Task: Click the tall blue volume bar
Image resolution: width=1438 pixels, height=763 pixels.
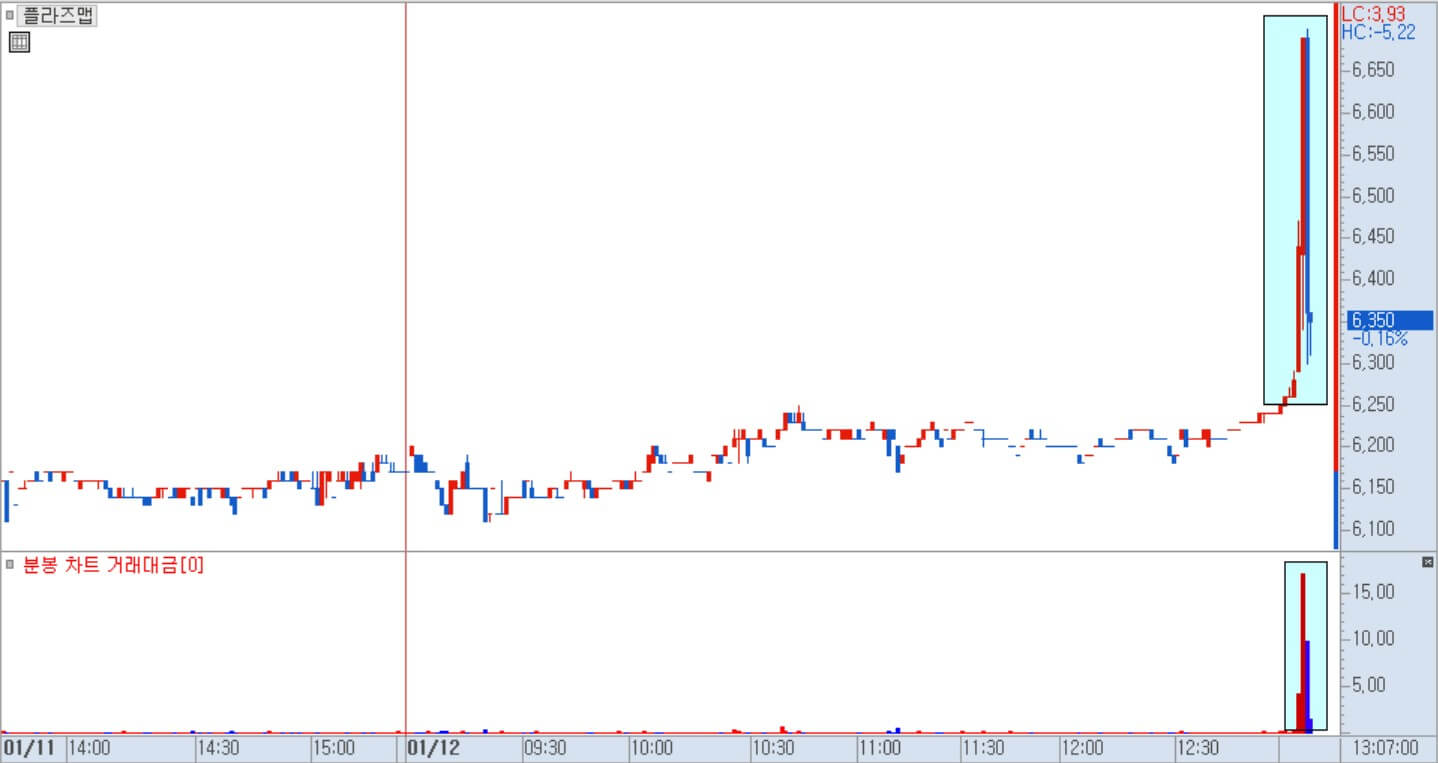Action: (x=1307, y=686)
